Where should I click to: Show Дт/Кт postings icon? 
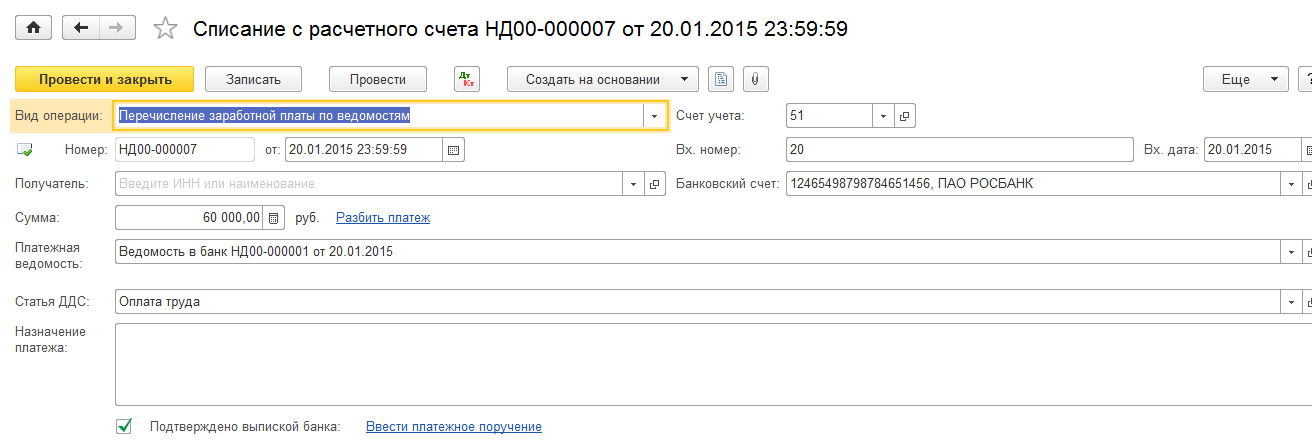467,79
